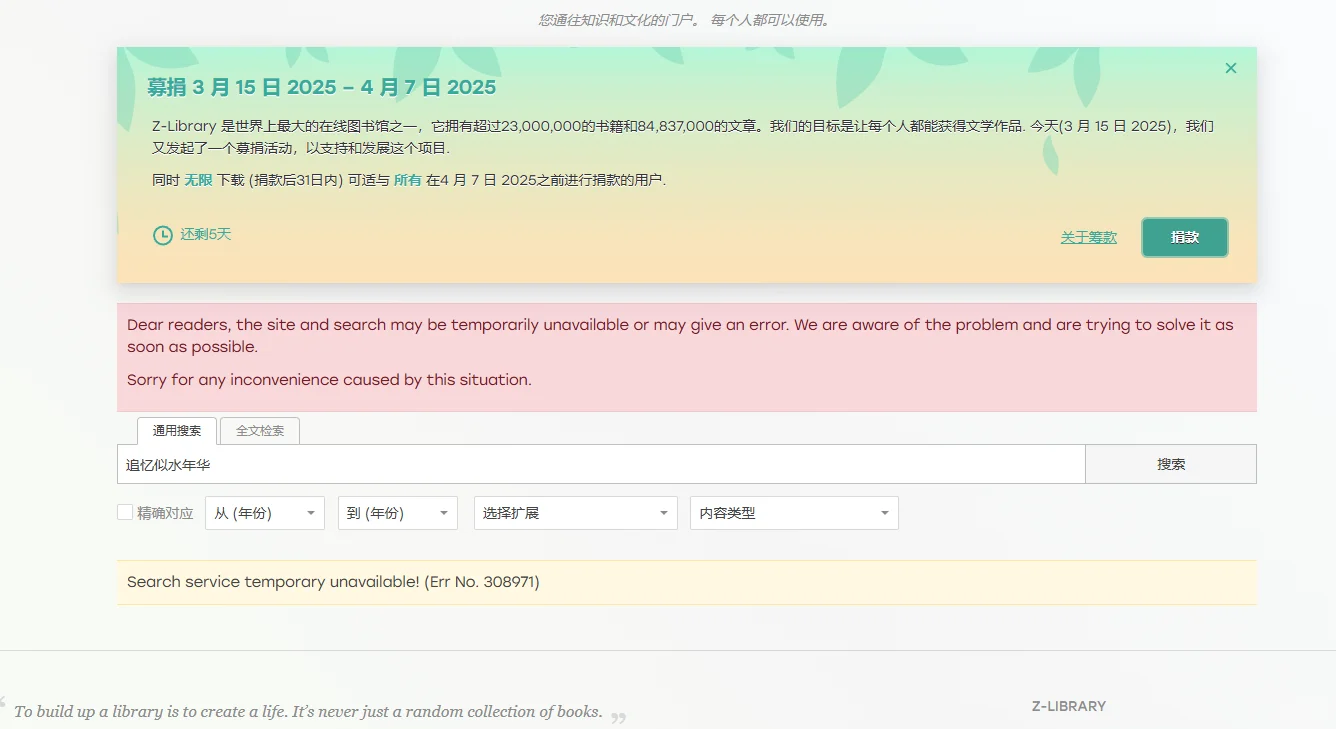Click the 捐款 donate button

(x=1185, y=237)
